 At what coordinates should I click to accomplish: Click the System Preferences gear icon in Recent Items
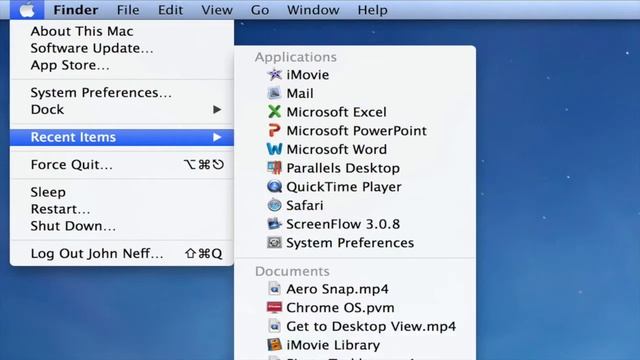(x=274, y=242)
